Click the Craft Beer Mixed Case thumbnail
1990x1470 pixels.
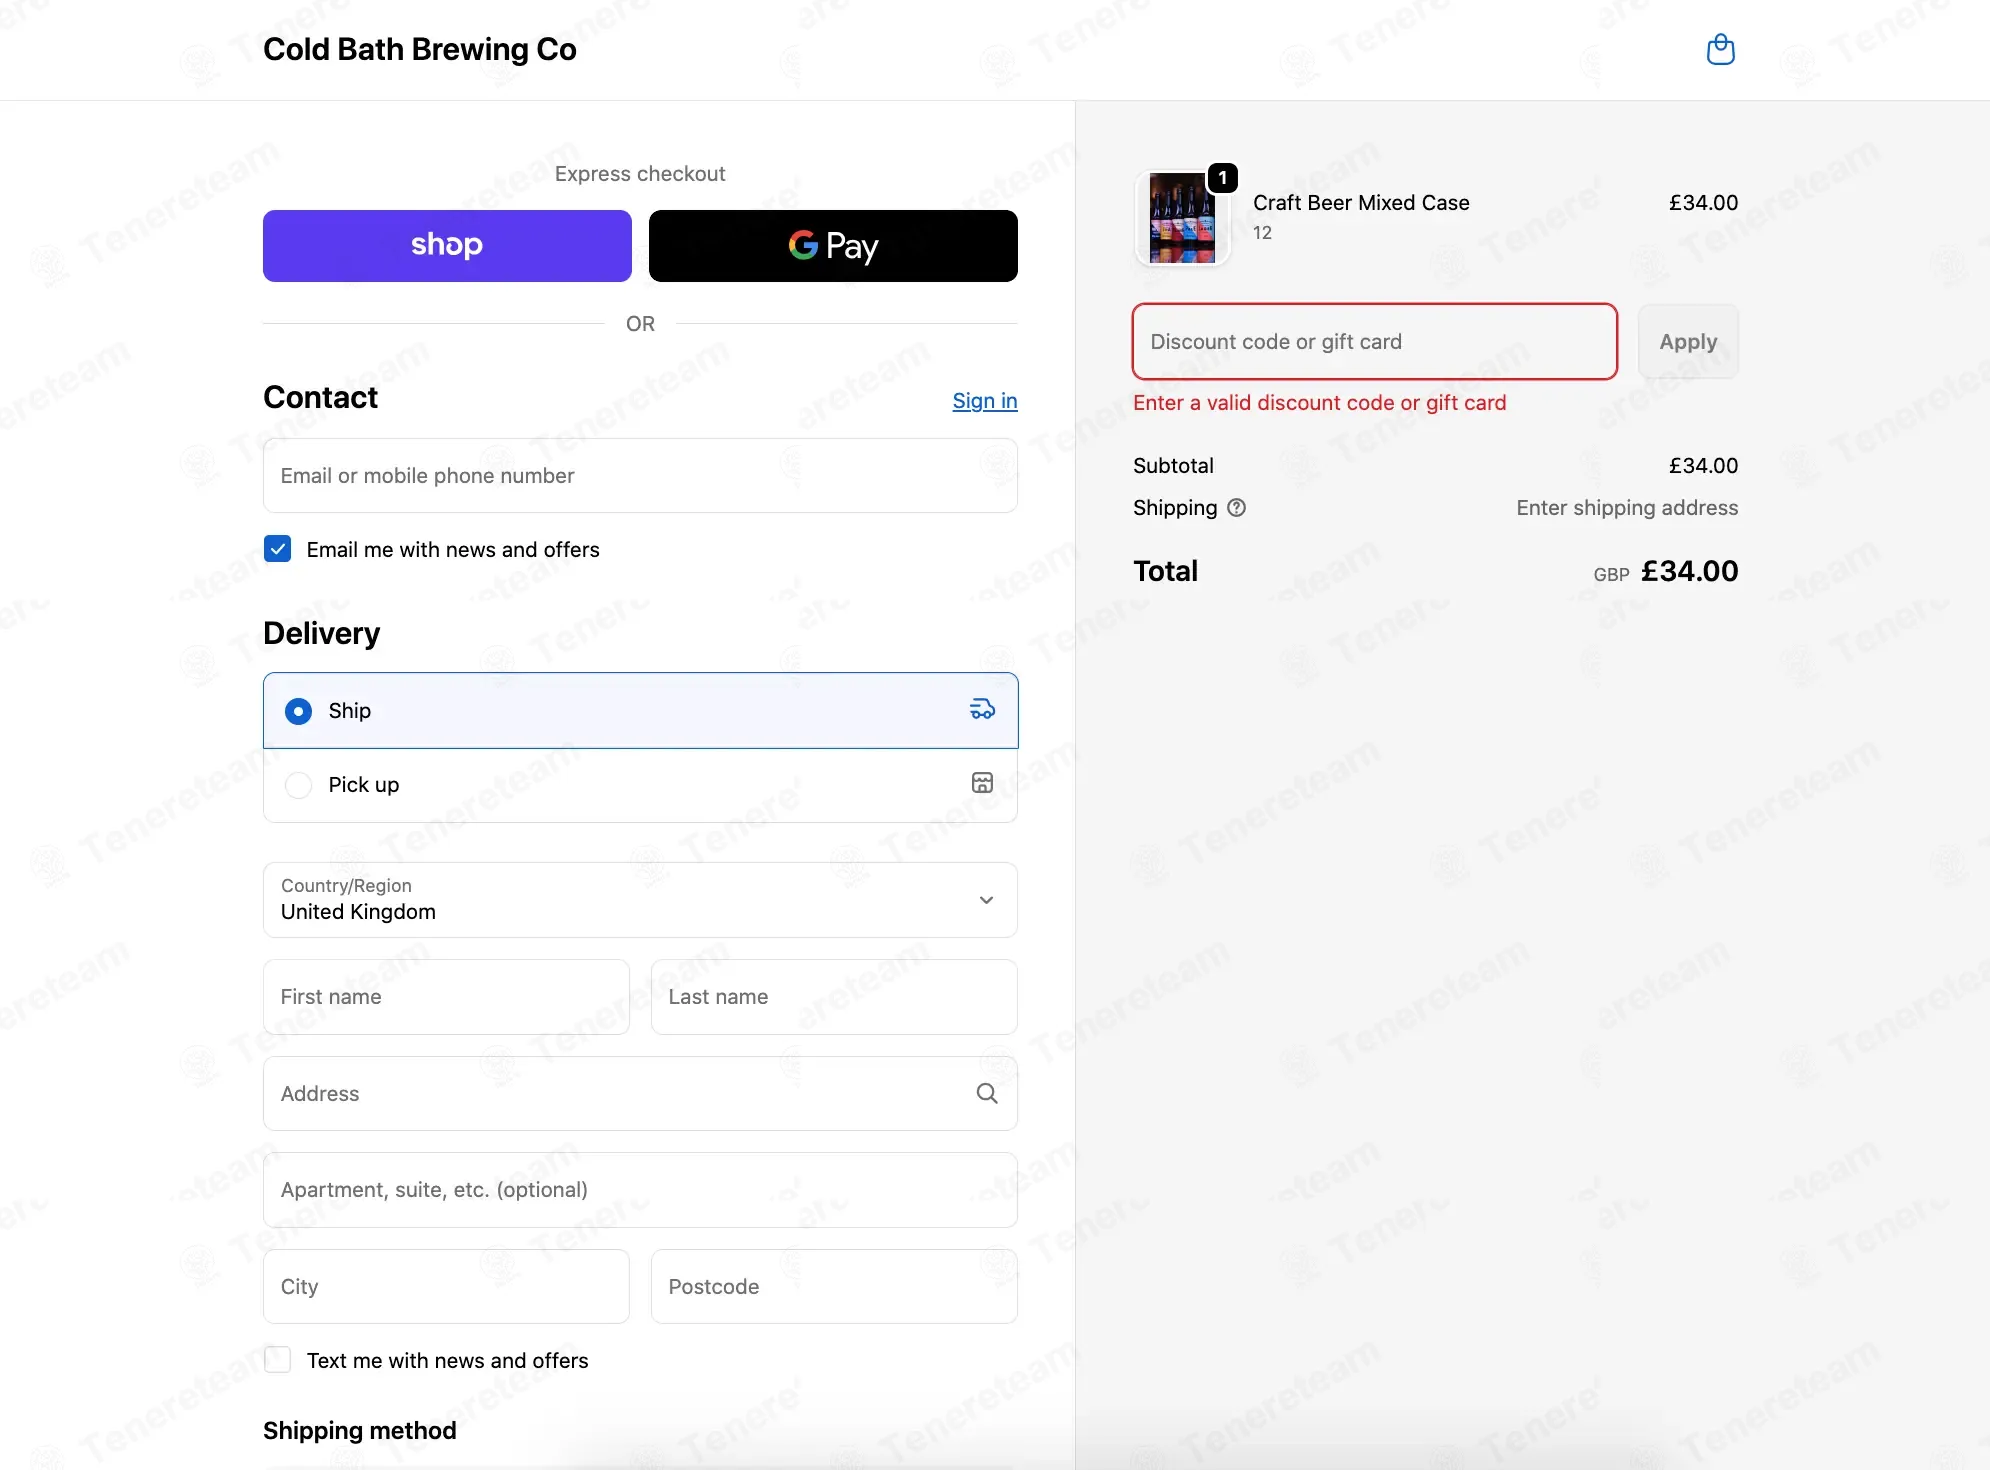1182,218
